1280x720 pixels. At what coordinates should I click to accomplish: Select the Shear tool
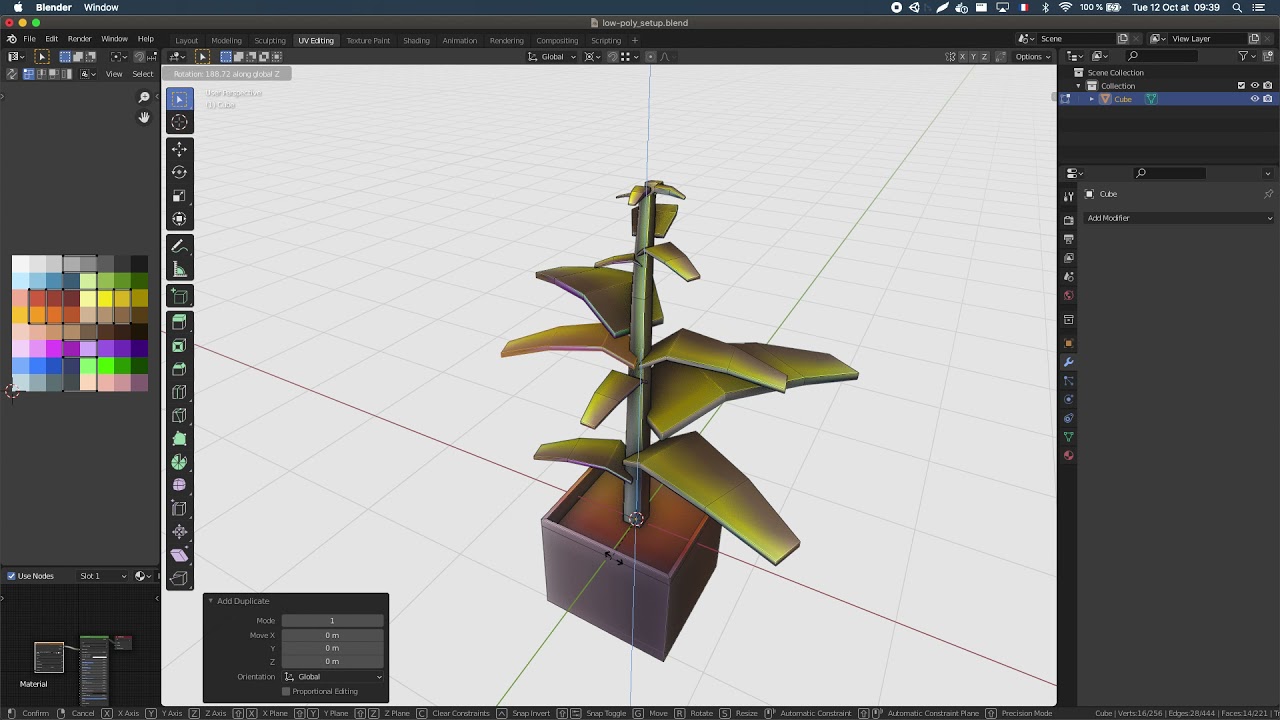(179, 555)
